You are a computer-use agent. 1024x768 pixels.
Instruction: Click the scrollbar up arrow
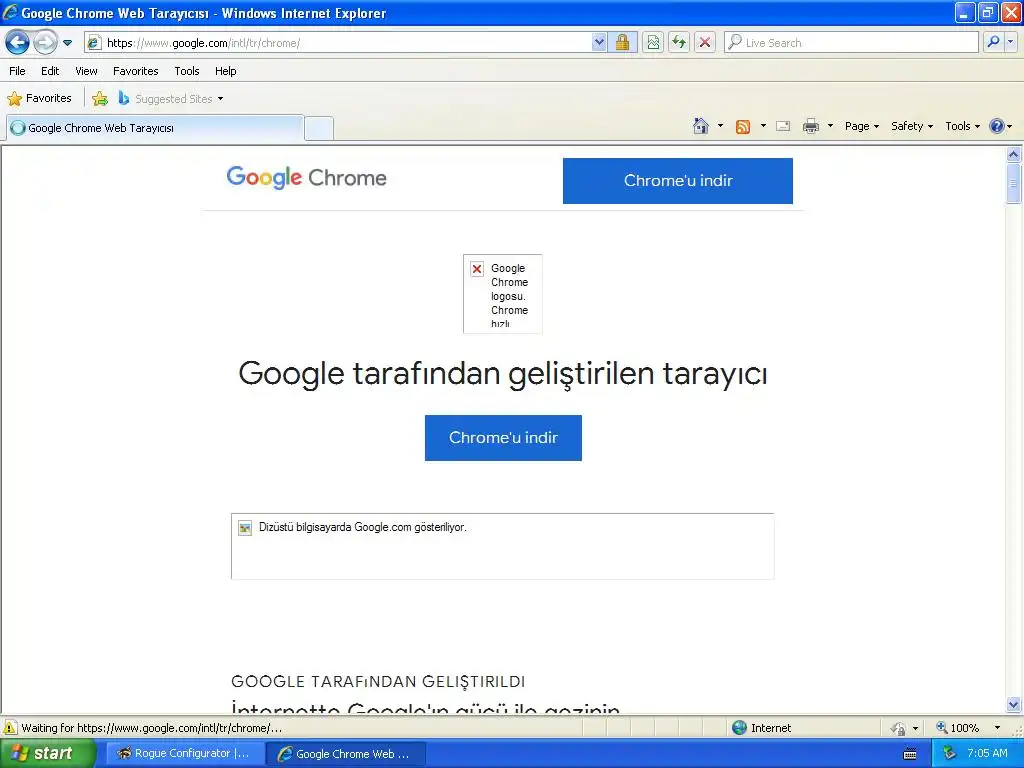point(1014,155)
